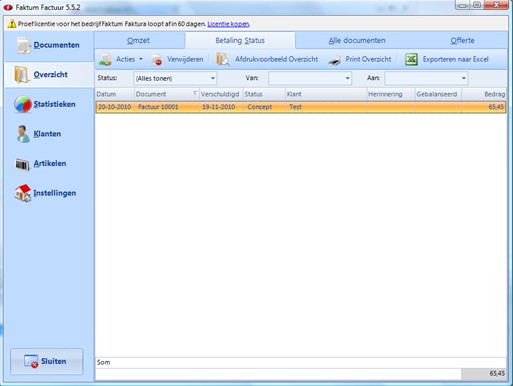Open the Instellingen house icon

pyautogui.click(x=23, y=193)
